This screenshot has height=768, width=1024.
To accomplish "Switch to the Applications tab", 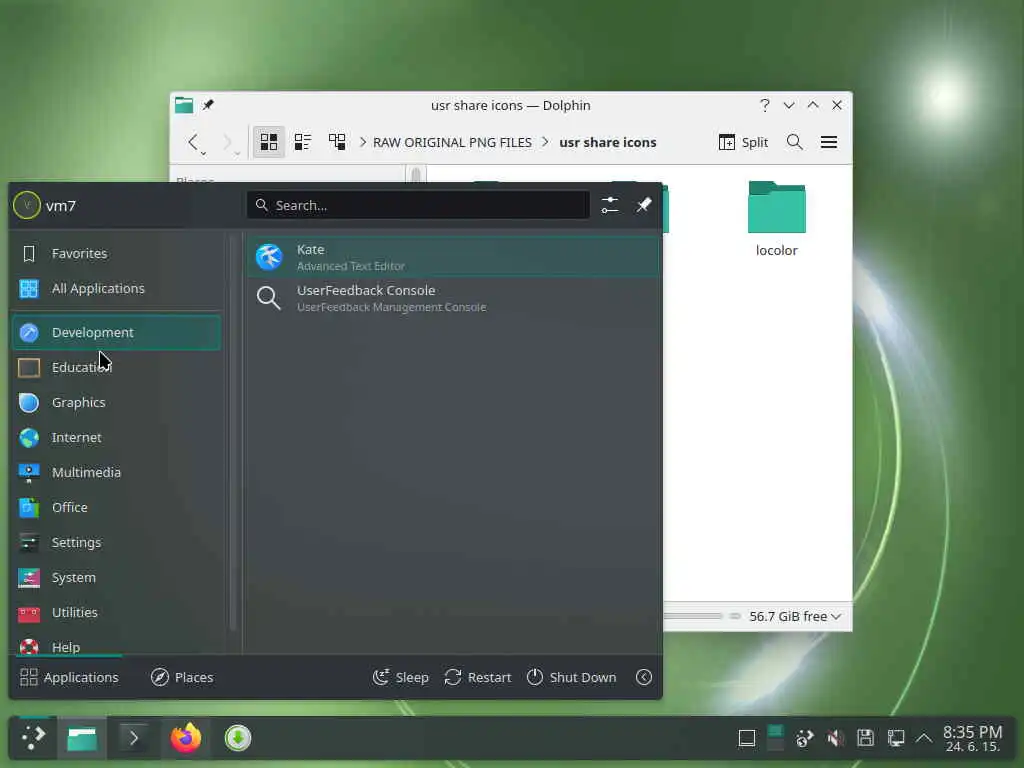I will [x=69, y=677].
